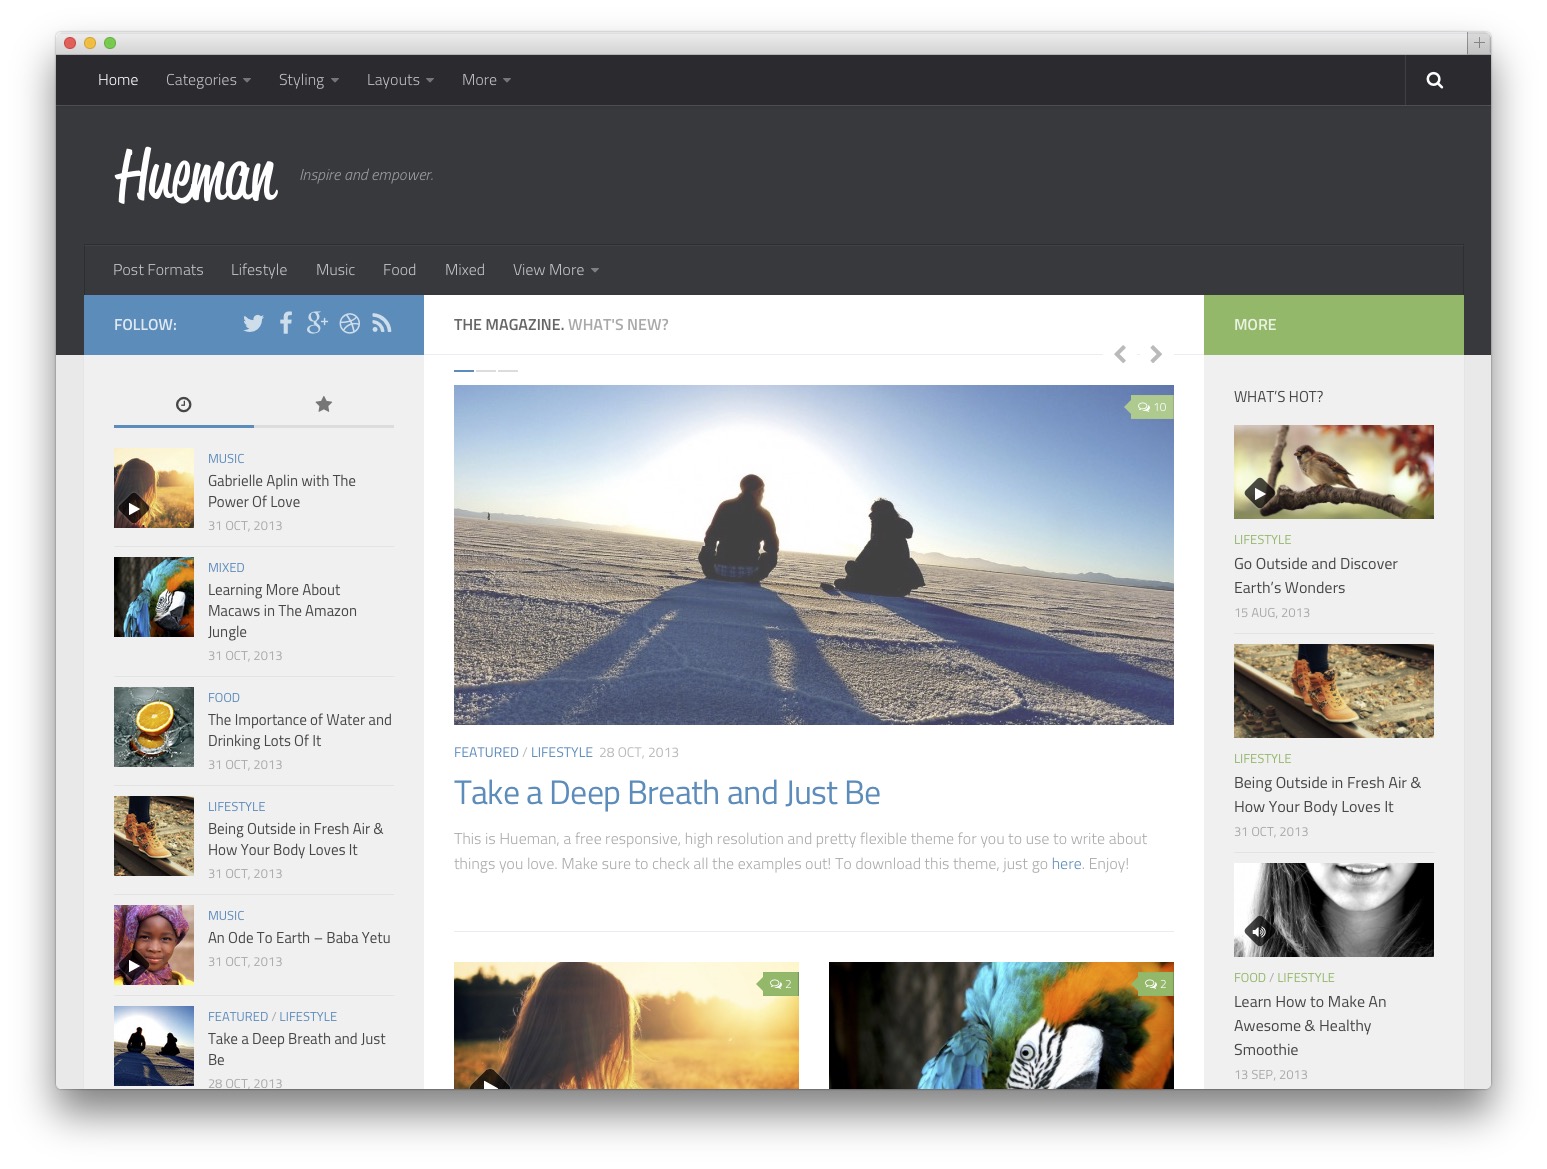Subscribe via the RSS feed icon
The width and height of the screenshot is (1547, 1169).
pos(381,323)
